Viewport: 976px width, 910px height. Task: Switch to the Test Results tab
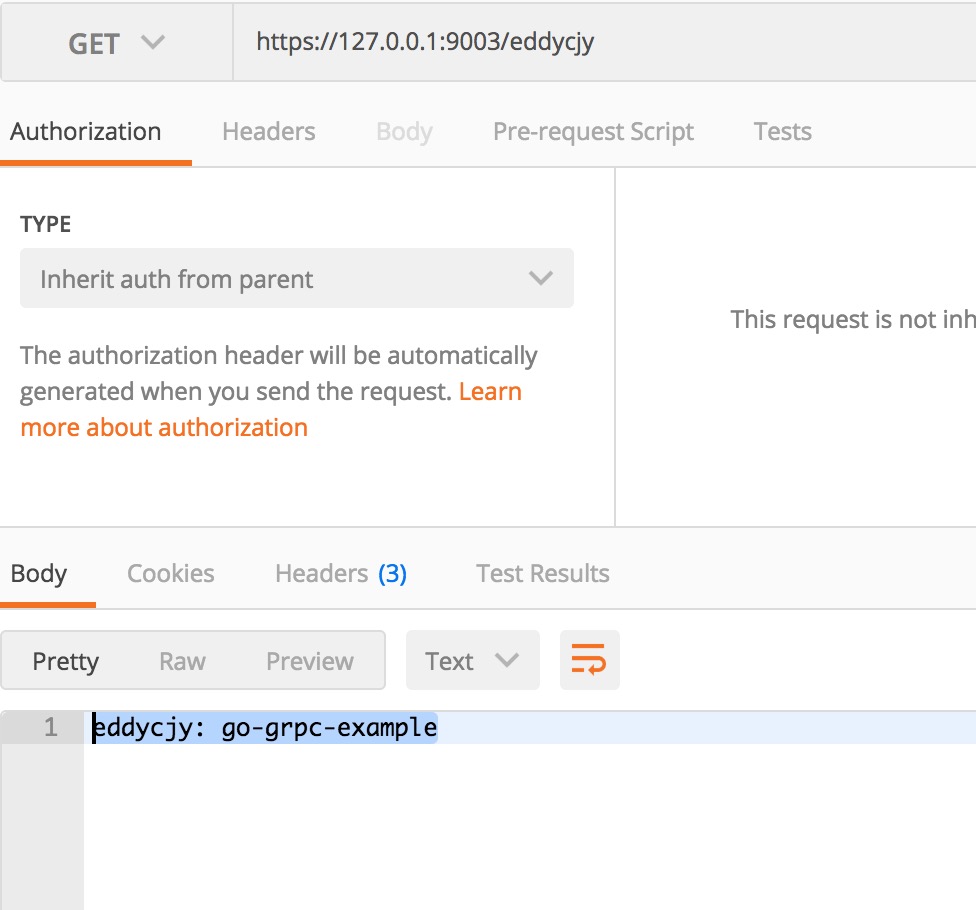pos(542,574)
